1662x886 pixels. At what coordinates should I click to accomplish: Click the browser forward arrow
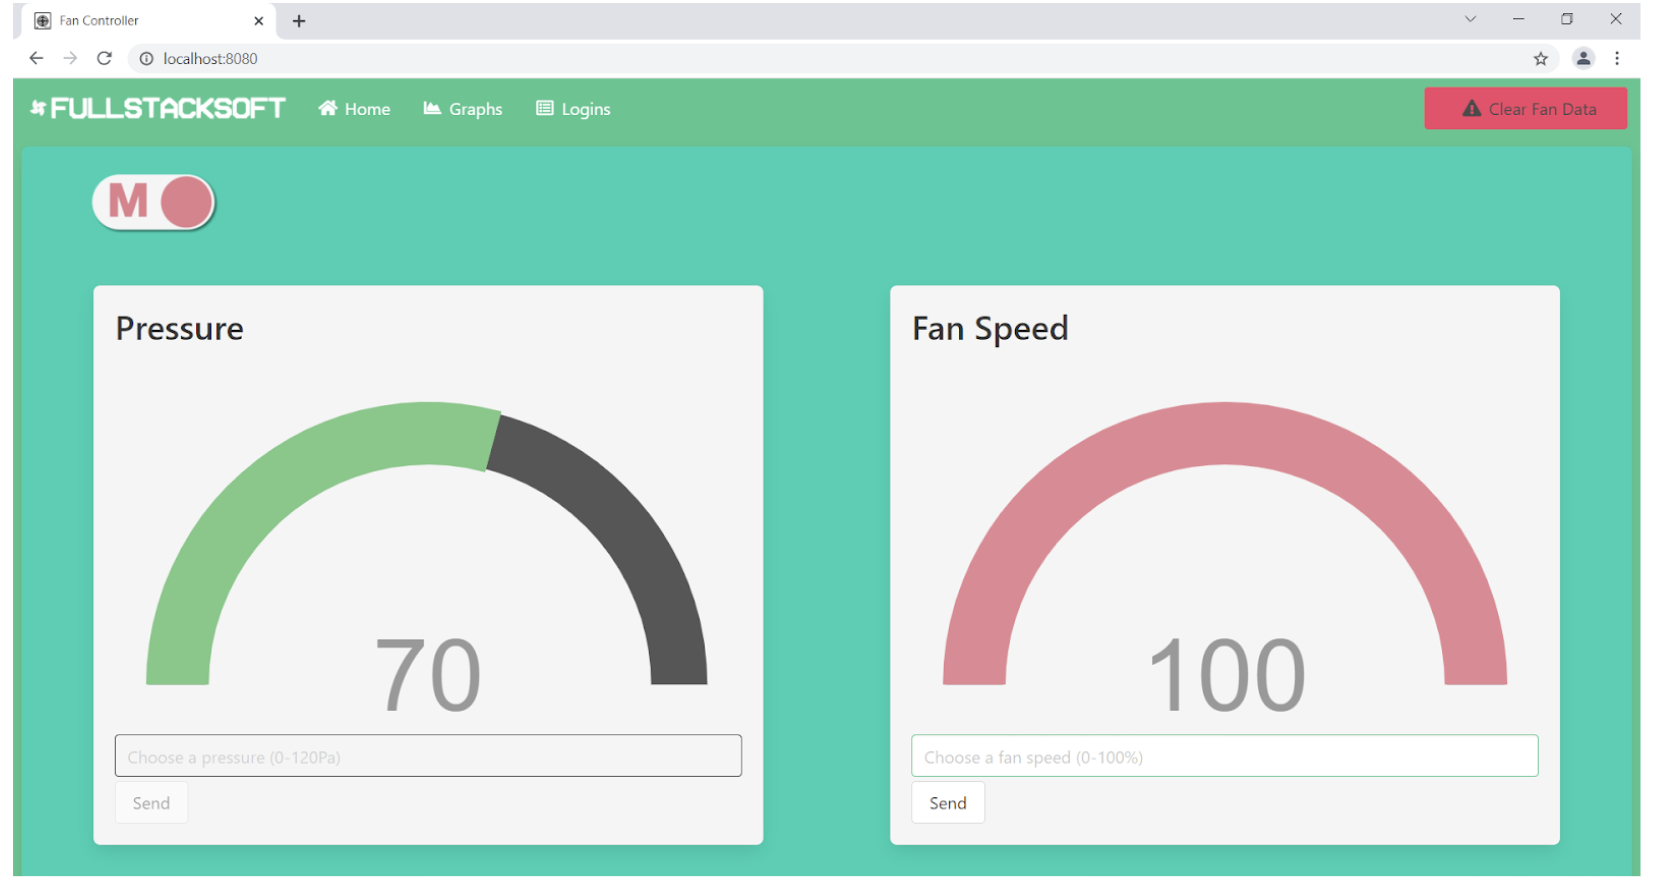pos(70,58)
